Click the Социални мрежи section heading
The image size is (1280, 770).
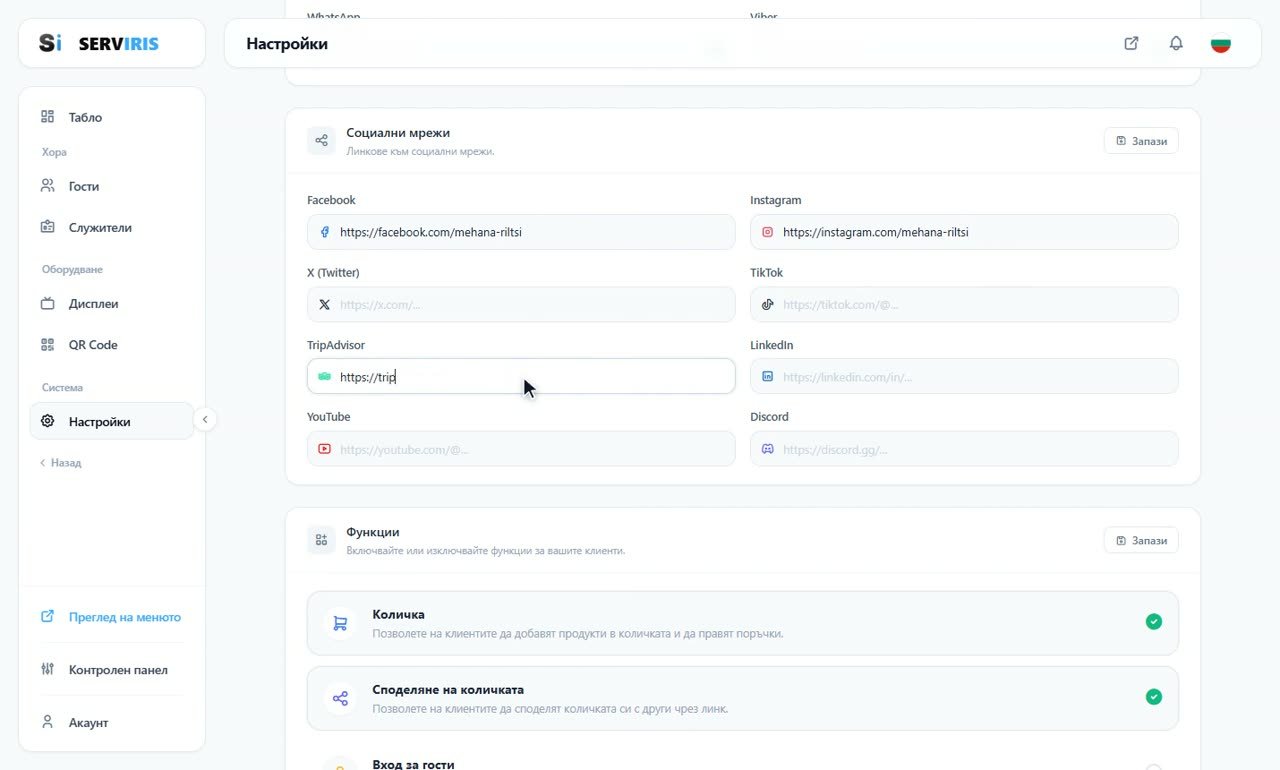pos(398,132)
